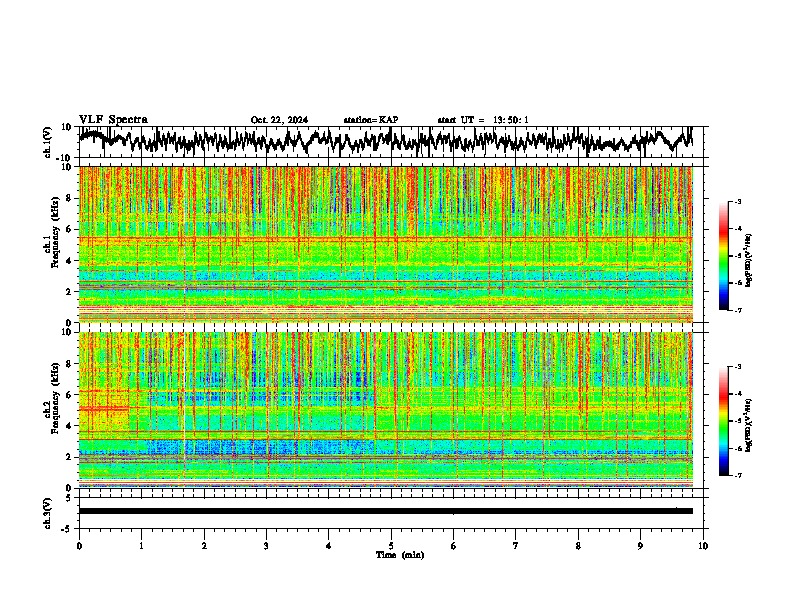
Task: Click the "-3" label on ch.1 color scale
Action: [738, 202]
